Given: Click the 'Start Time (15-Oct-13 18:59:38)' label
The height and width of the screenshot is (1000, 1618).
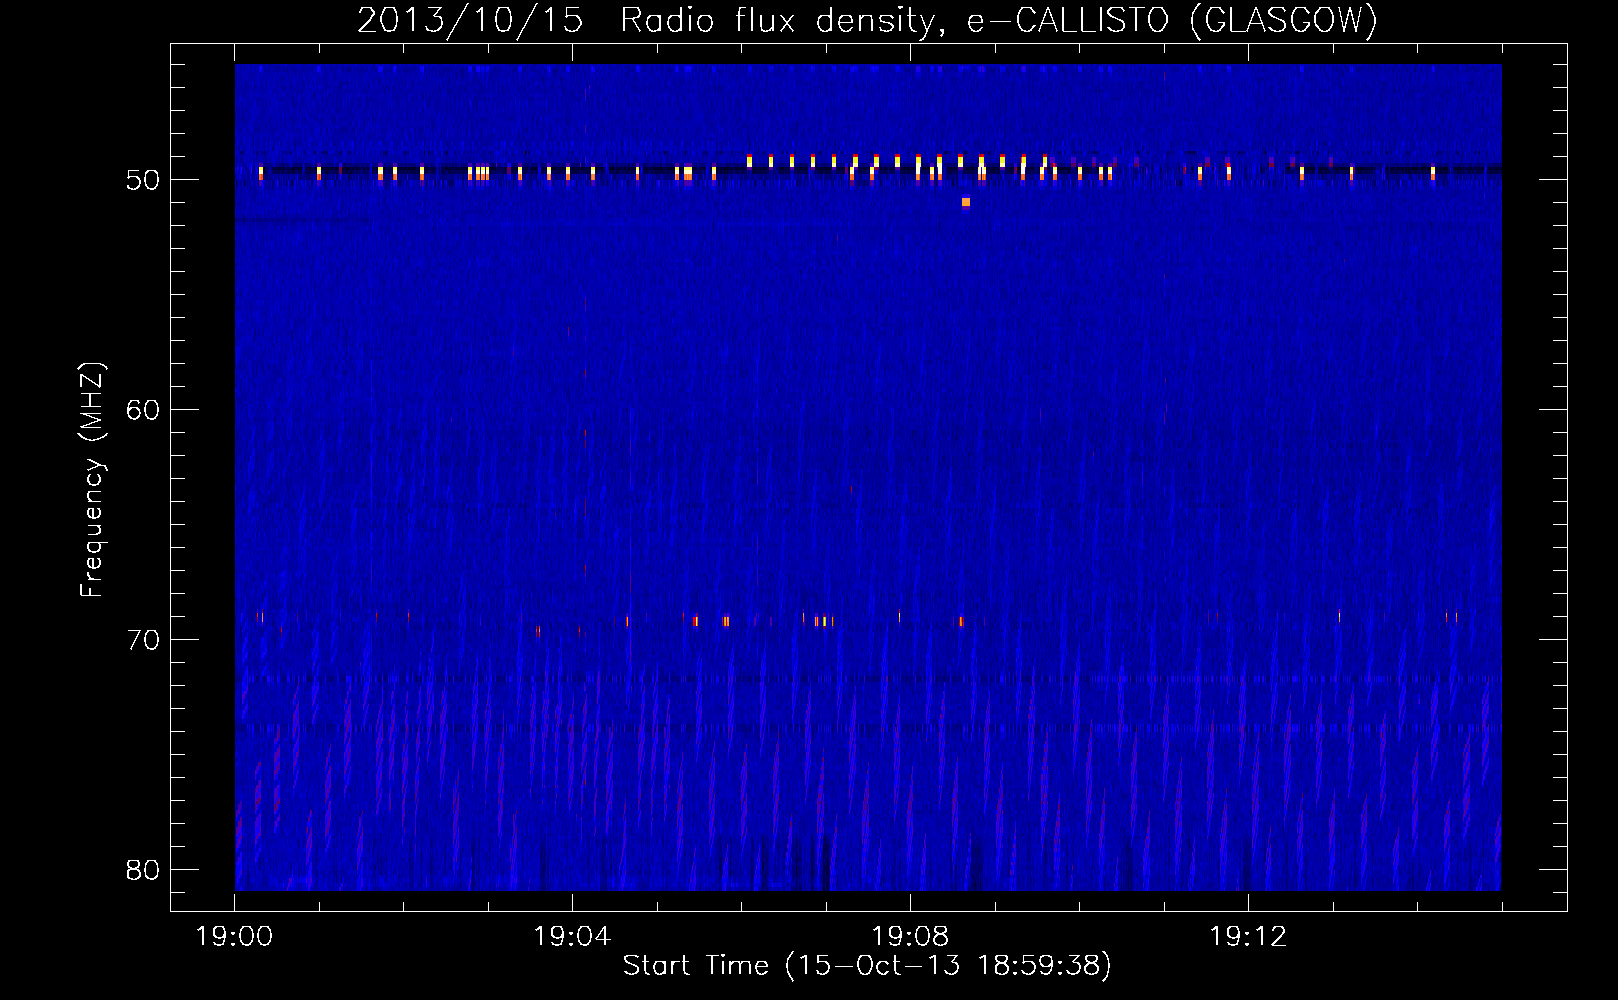Looking at the screenshot, I should tap(867, 966).
